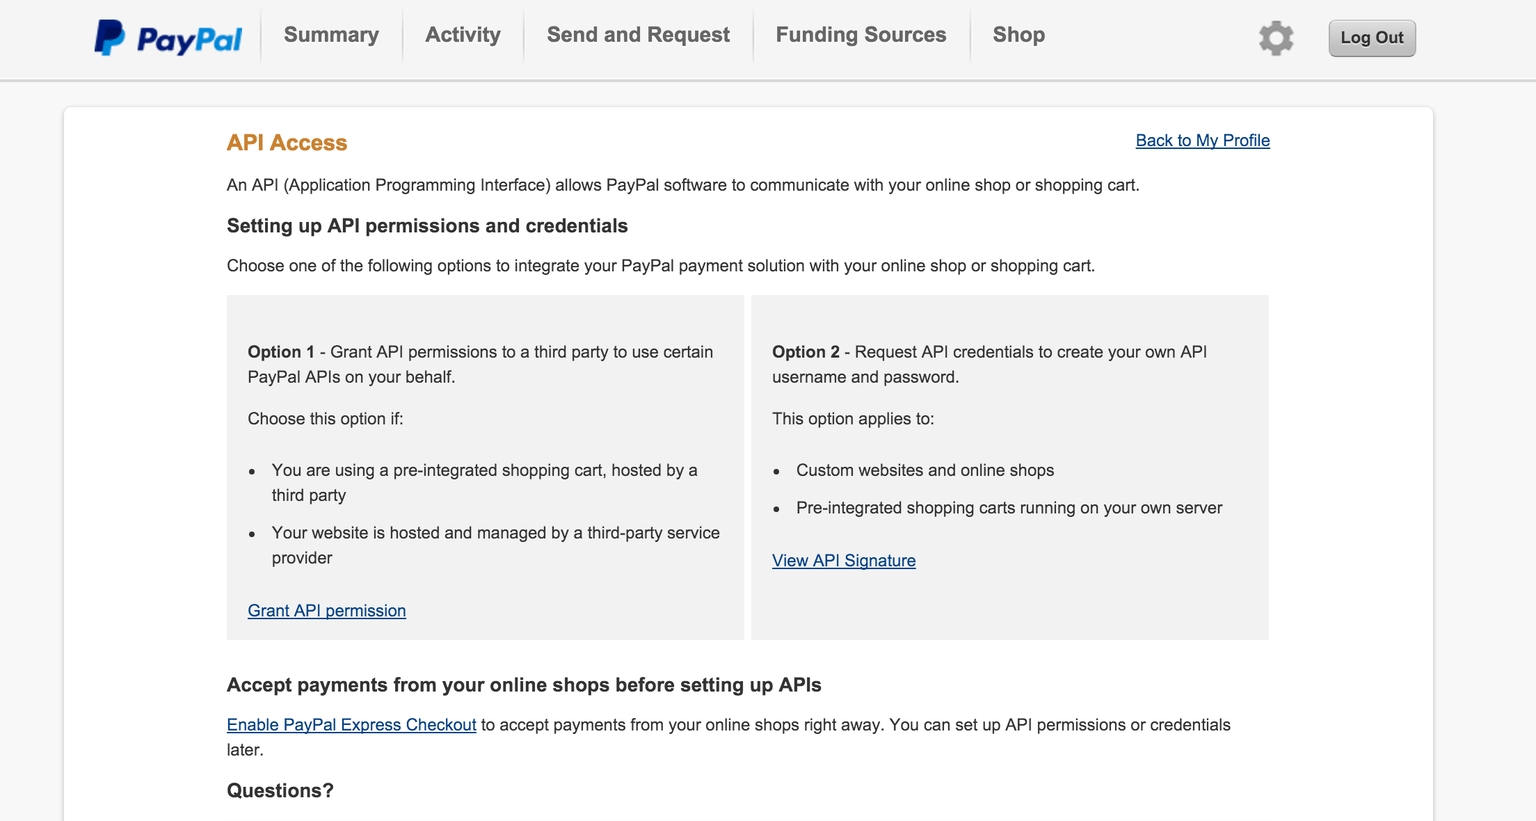The height and width of the screenshot is (821, 1536).
Task: Open the settings gear icon
Action: (1275, 37)
